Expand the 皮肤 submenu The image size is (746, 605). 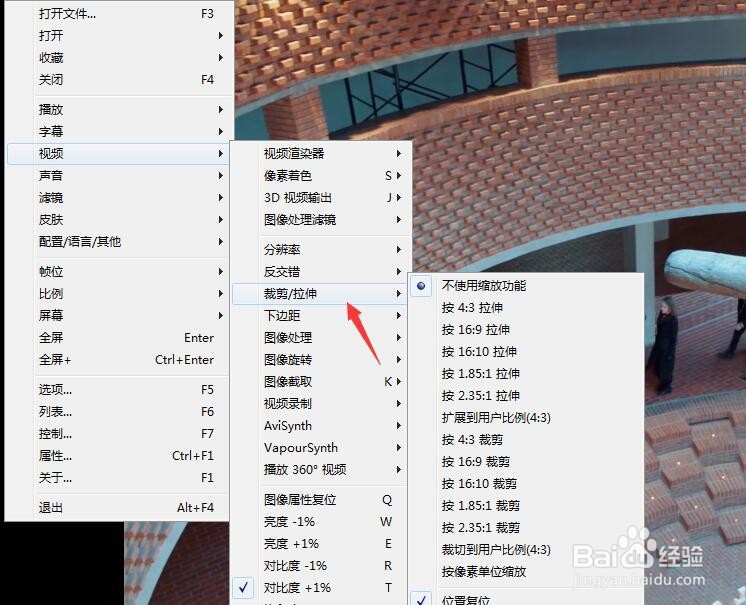[x=118, y=219]
